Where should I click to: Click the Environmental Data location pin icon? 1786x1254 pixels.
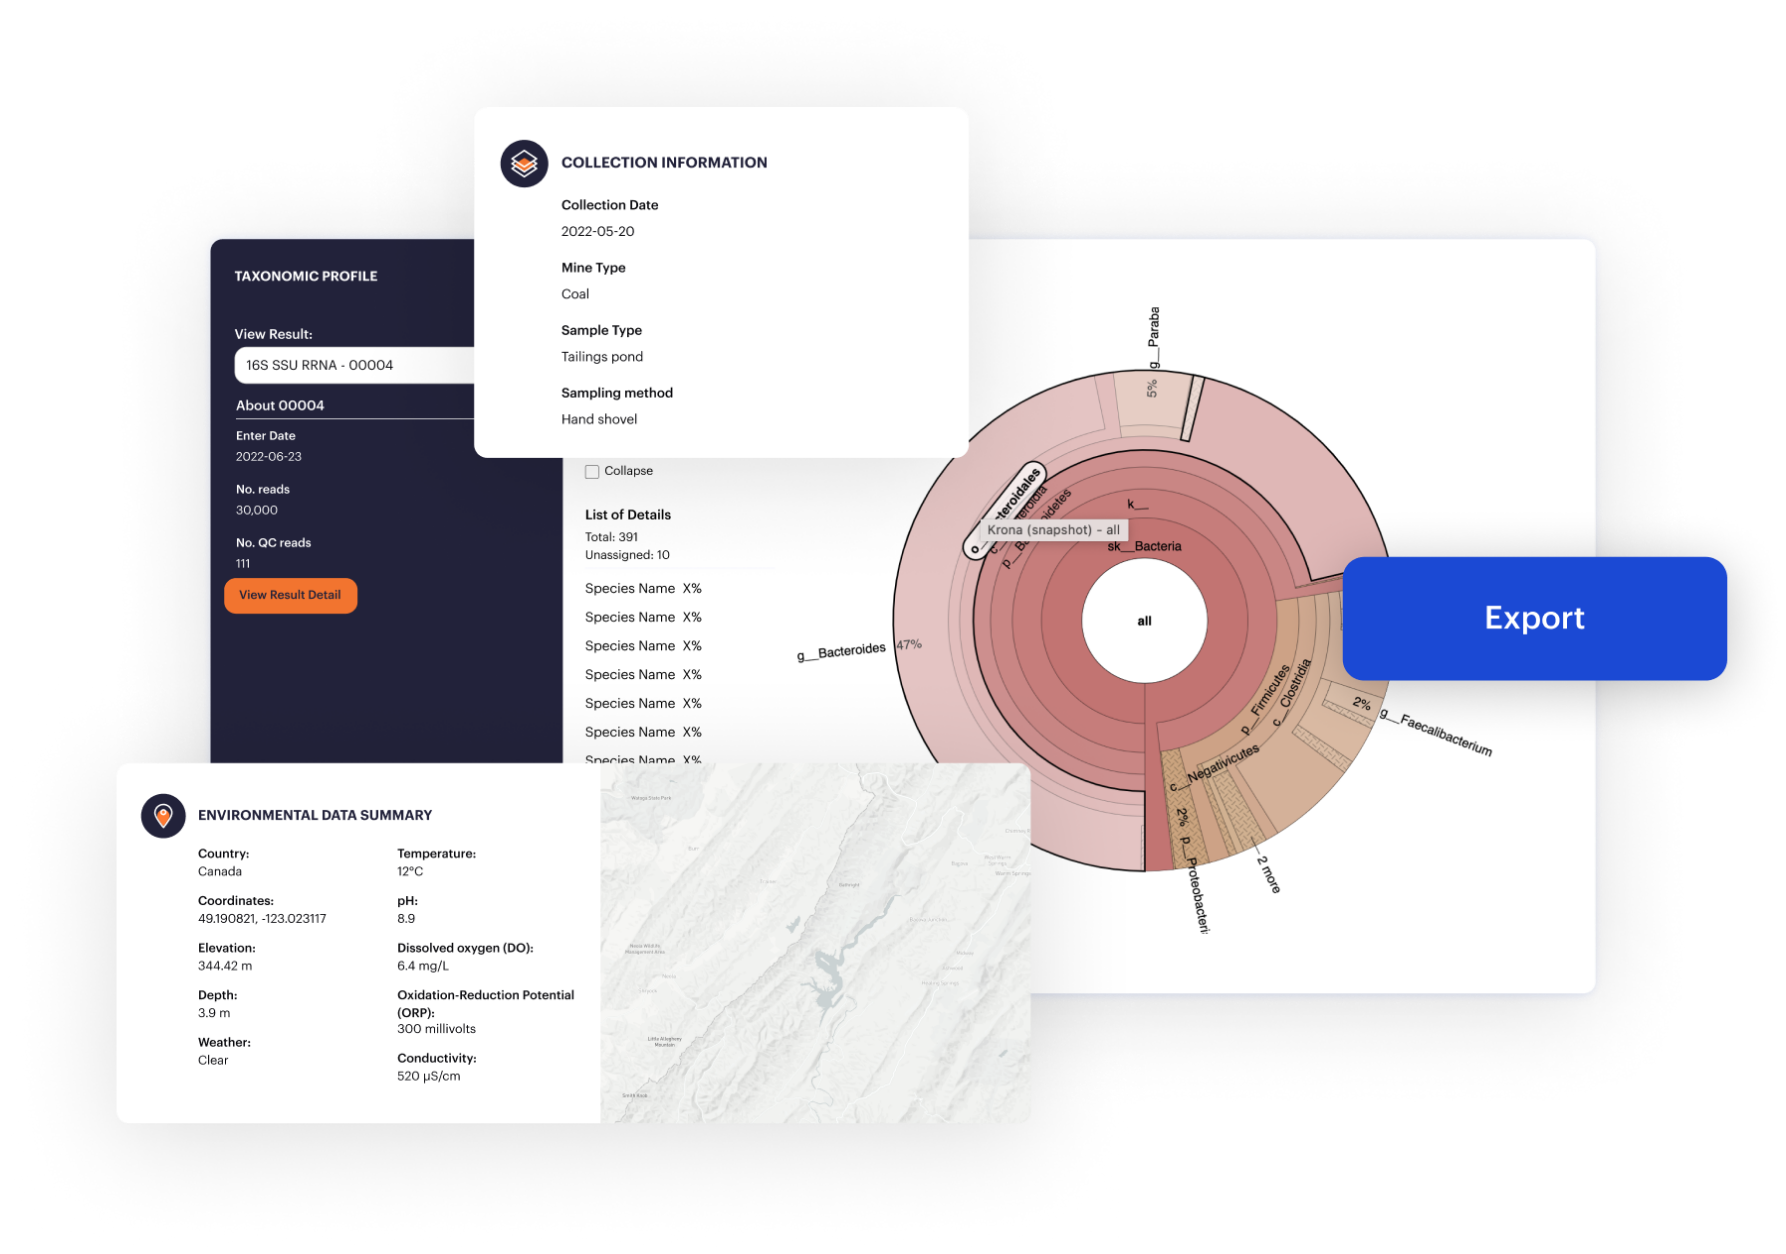163,816
